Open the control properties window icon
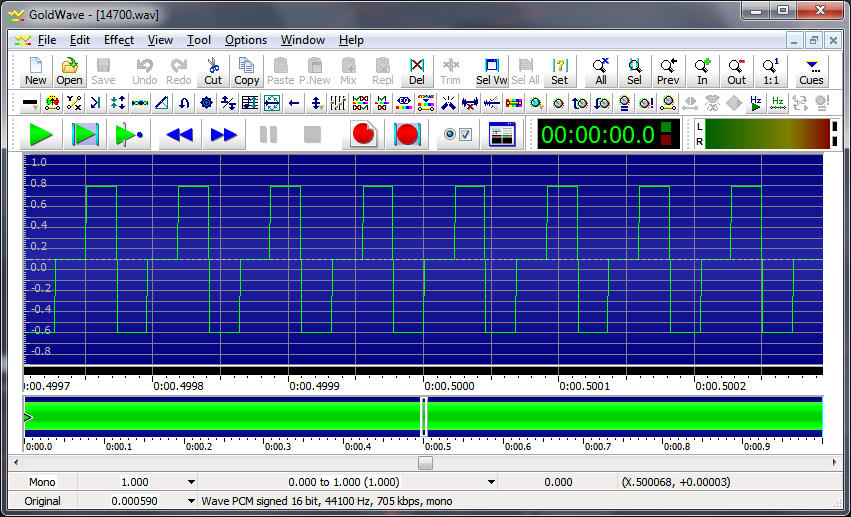851x517 pixels. (x=502, y=135)
